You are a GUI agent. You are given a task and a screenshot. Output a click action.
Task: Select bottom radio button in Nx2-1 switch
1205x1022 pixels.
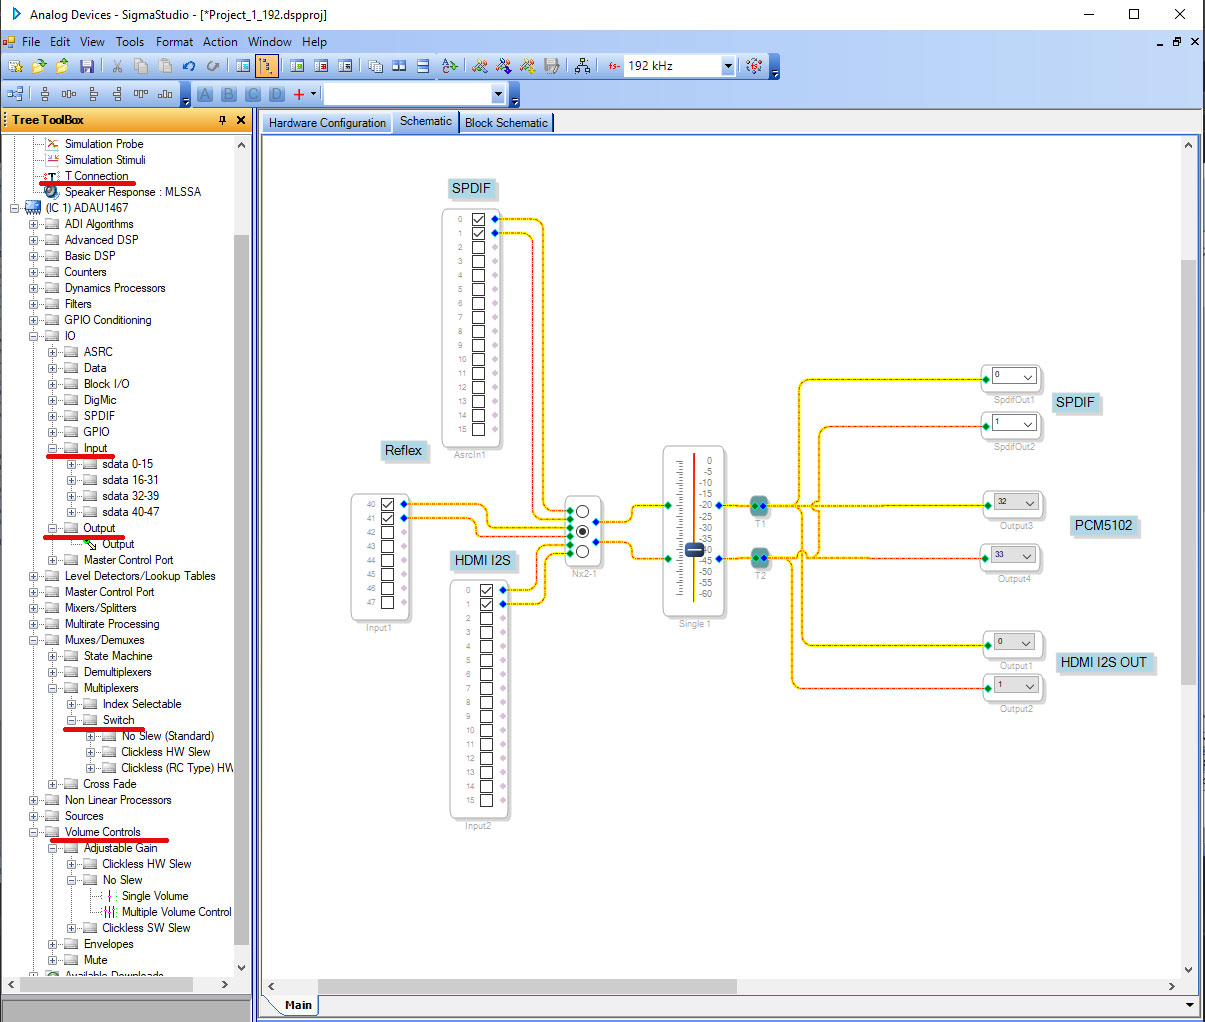[x=582, y=551]
